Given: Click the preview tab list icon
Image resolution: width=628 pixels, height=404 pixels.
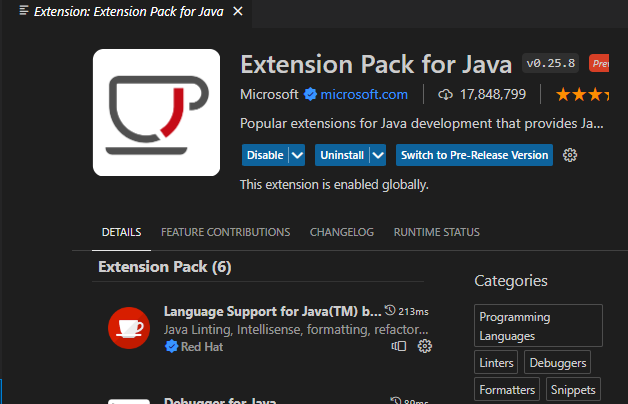Looking at the screenshot, I should (x=24, y=11).
